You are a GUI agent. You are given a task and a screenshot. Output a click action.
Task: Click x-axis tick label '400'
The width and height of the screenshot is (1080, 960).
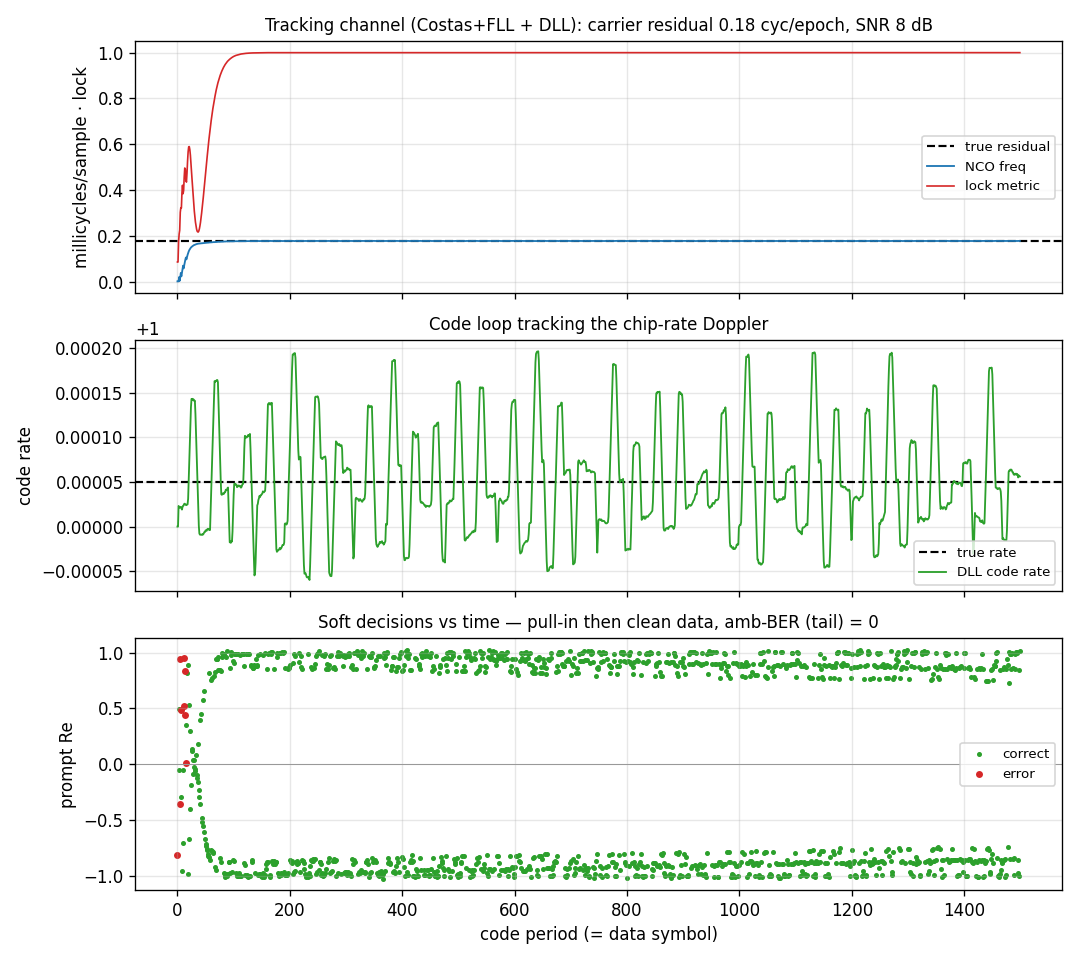[x=402, y=910]
